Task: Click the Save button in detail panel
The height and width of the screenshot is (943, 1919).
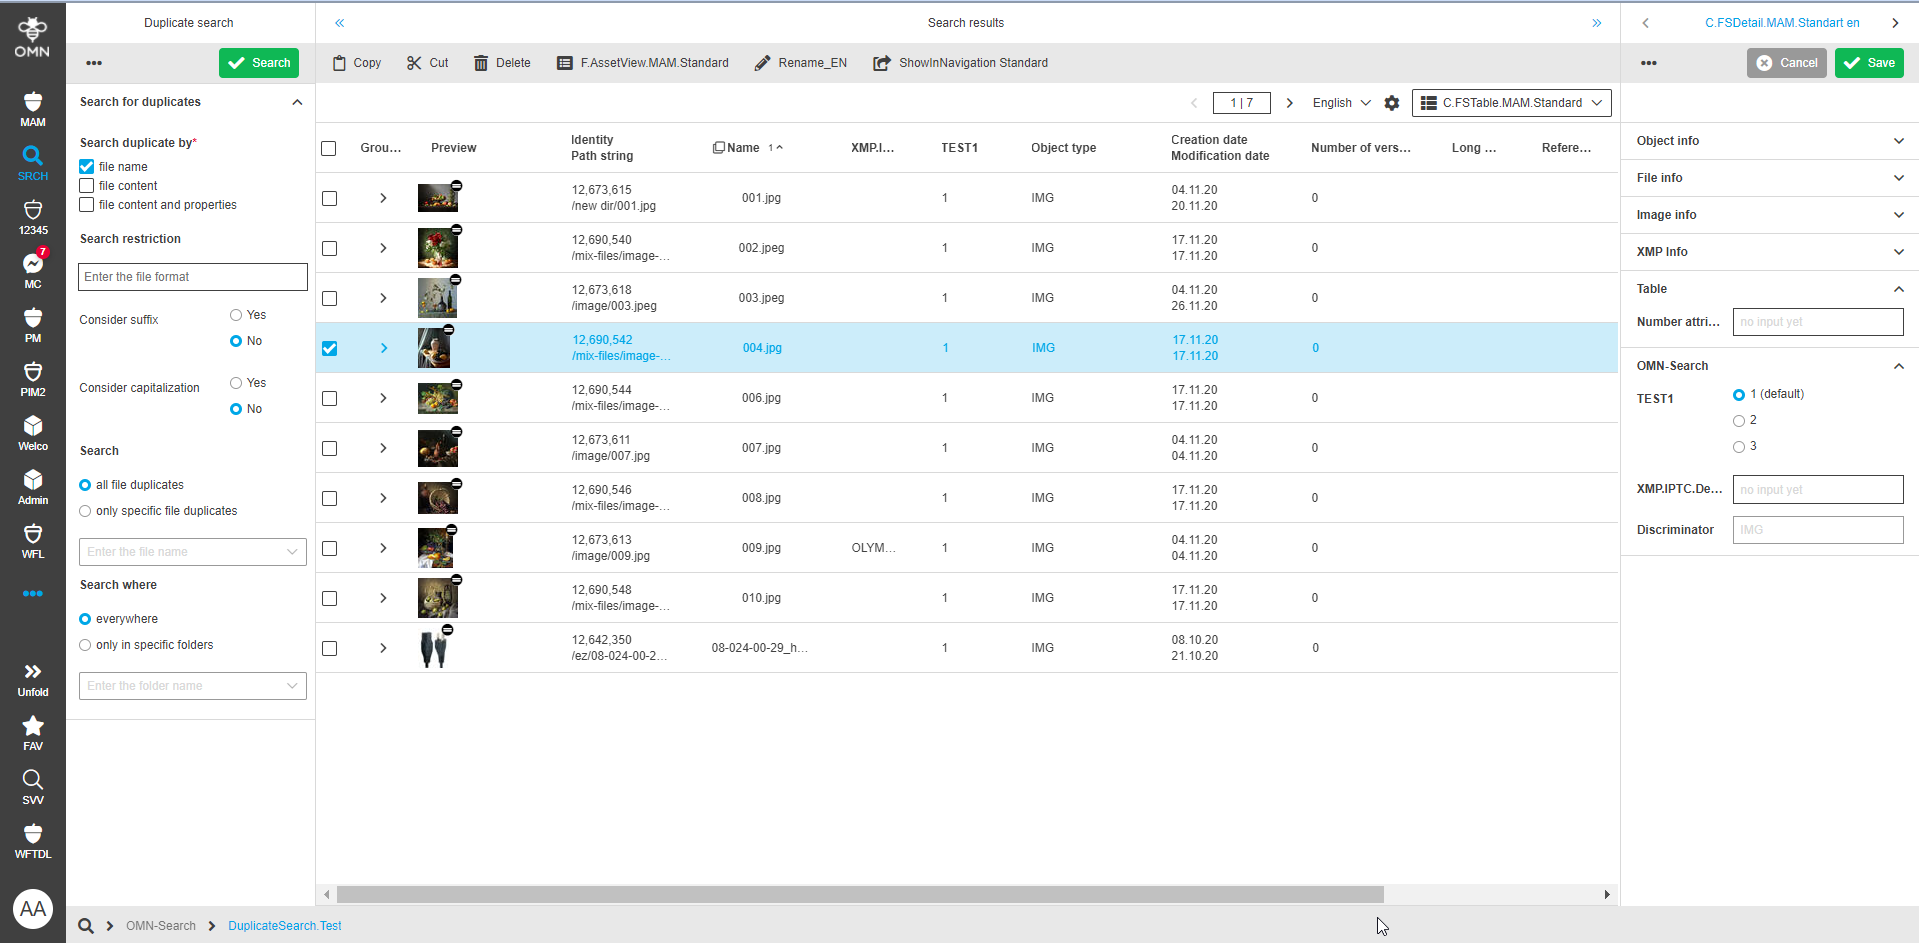Action: [1868, 62]
